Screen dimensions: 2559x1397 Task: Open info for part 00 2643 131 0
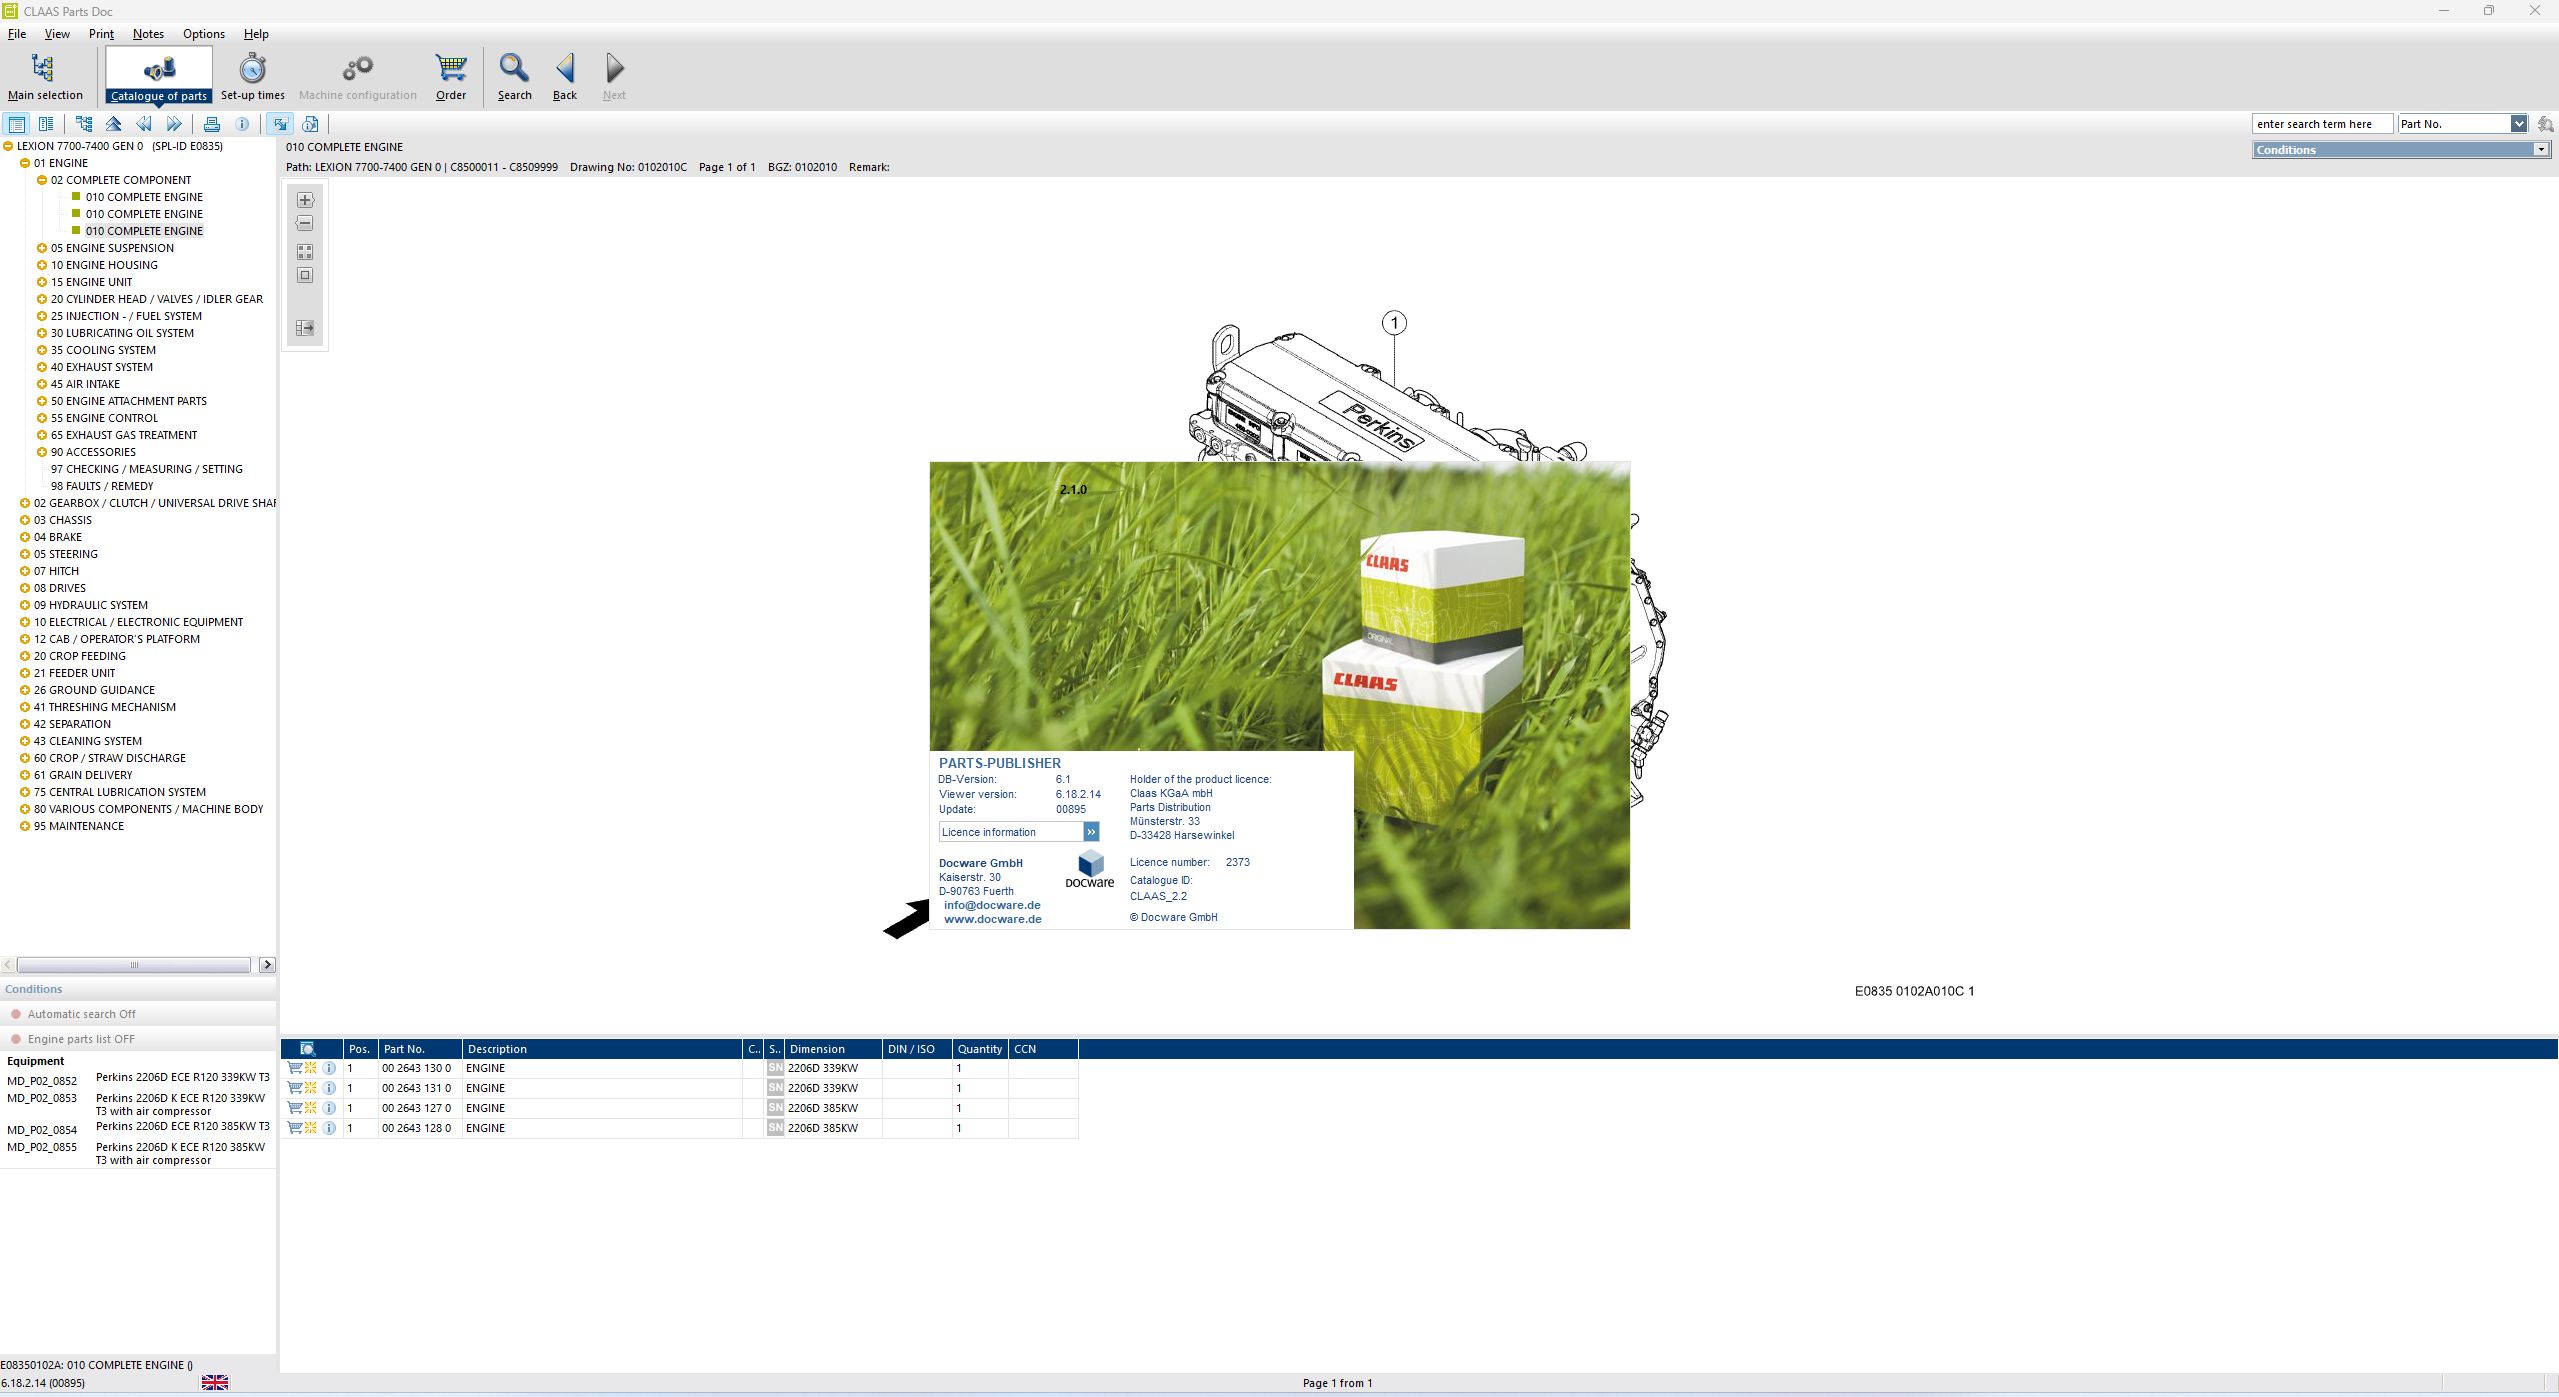(x=330, y=1088)
